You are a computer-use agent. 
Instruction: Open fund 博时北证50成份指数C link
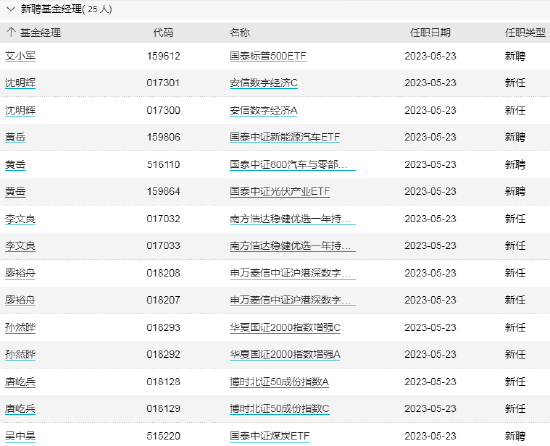coord(280,409)
